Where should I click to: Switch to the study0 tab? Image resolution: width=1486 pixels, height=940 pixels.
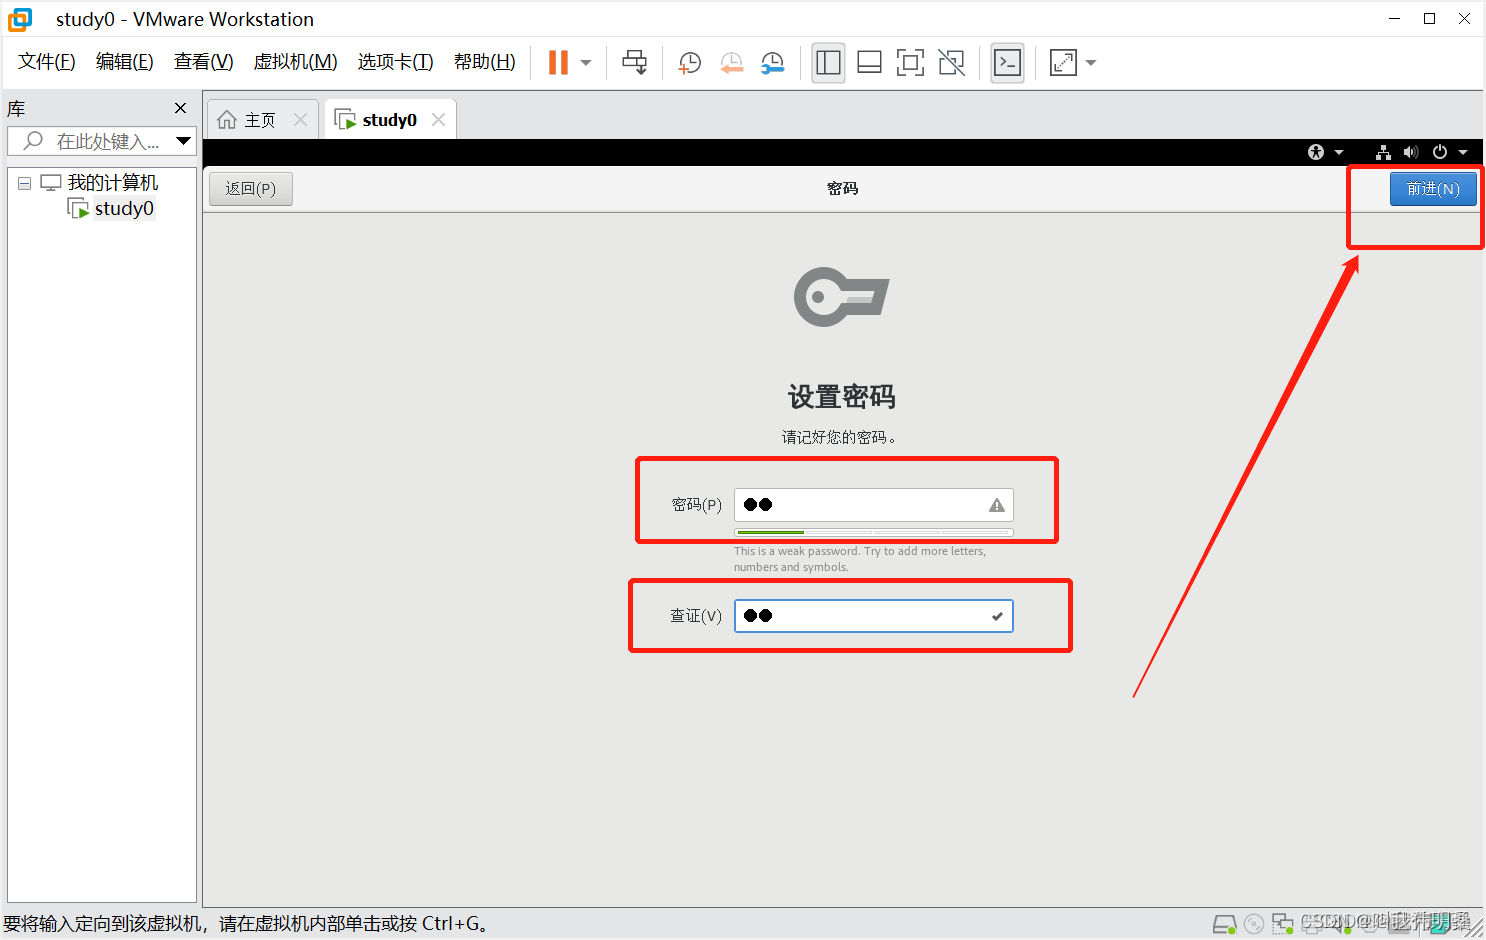[389, 120]
